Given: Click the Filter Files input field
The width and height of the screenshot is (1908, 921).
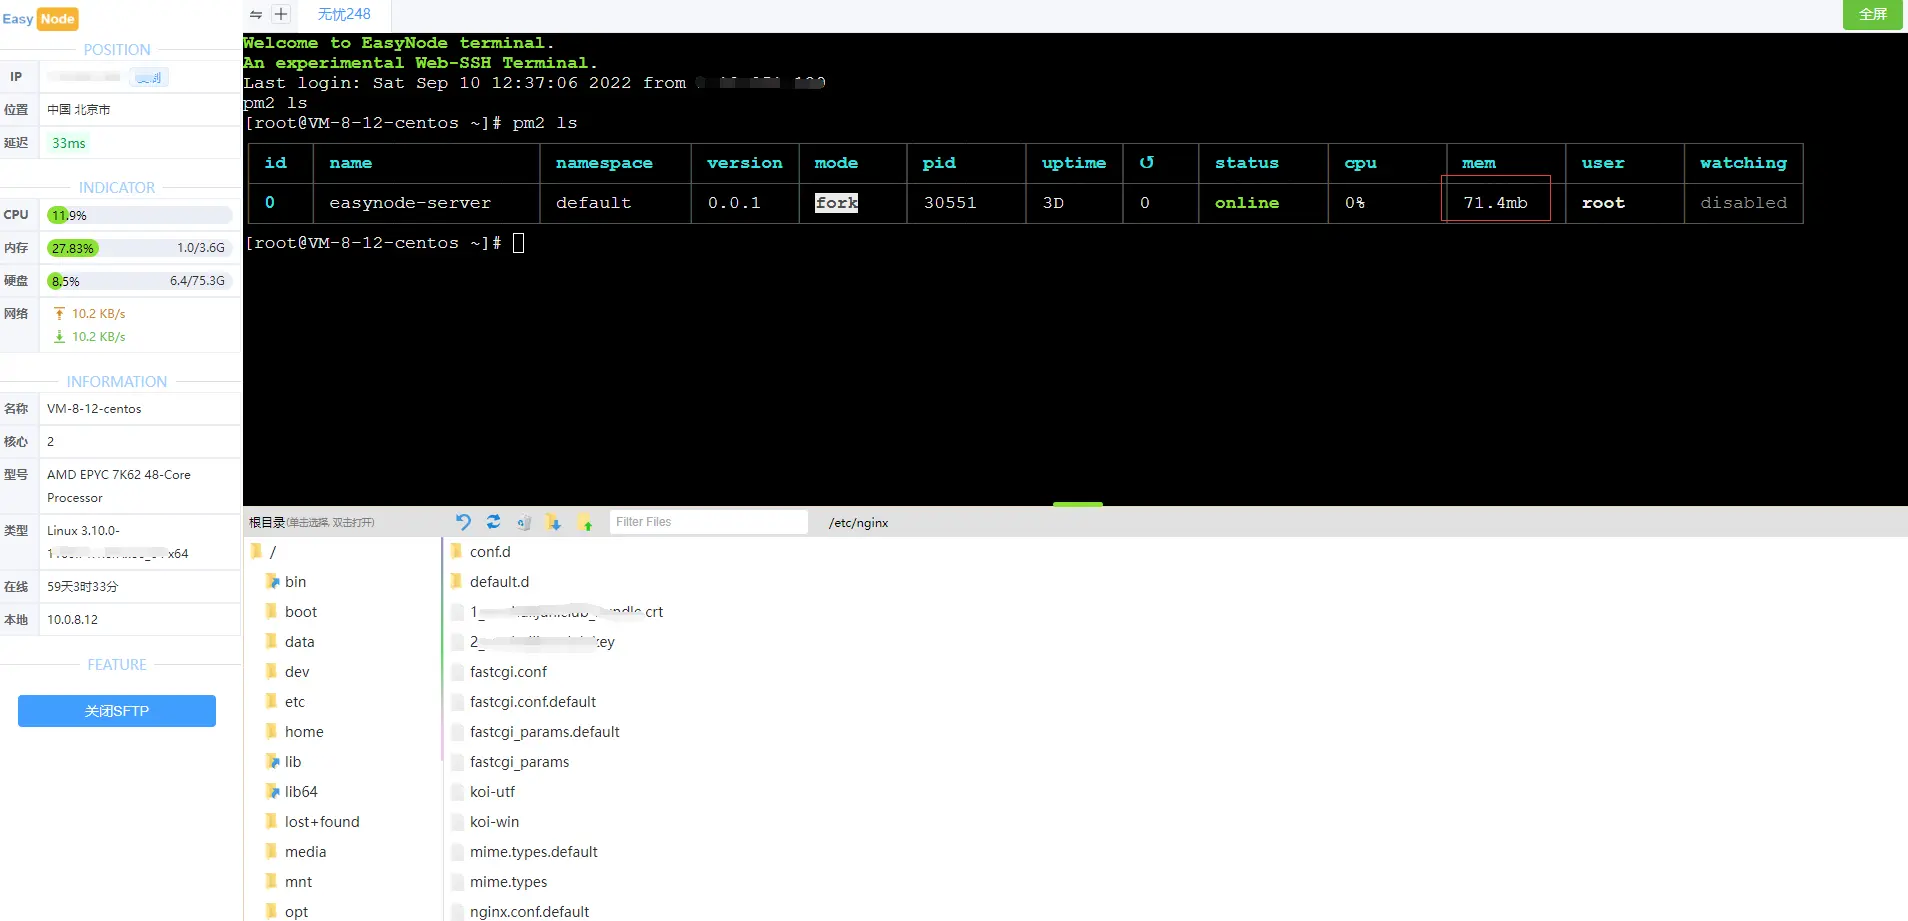Looking at the screenshot, I should coord(708,522).
